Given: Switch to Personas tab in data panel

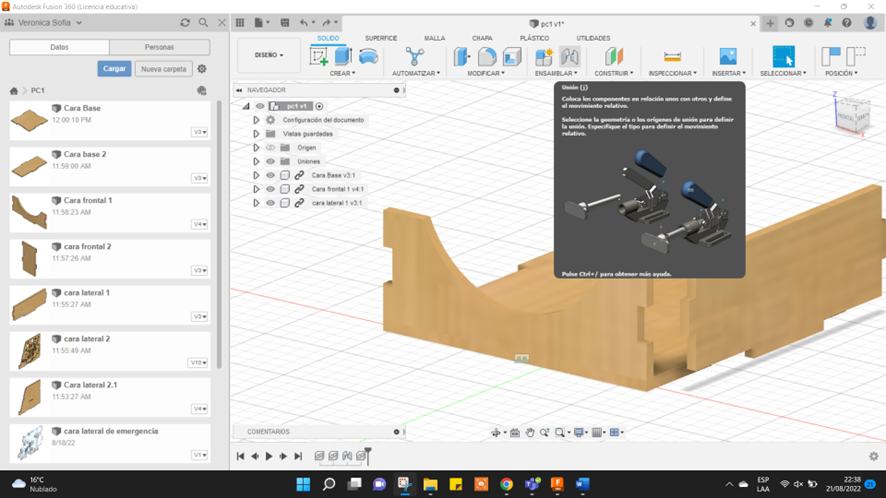Looking at the screenshot, I should click(159, 47).
